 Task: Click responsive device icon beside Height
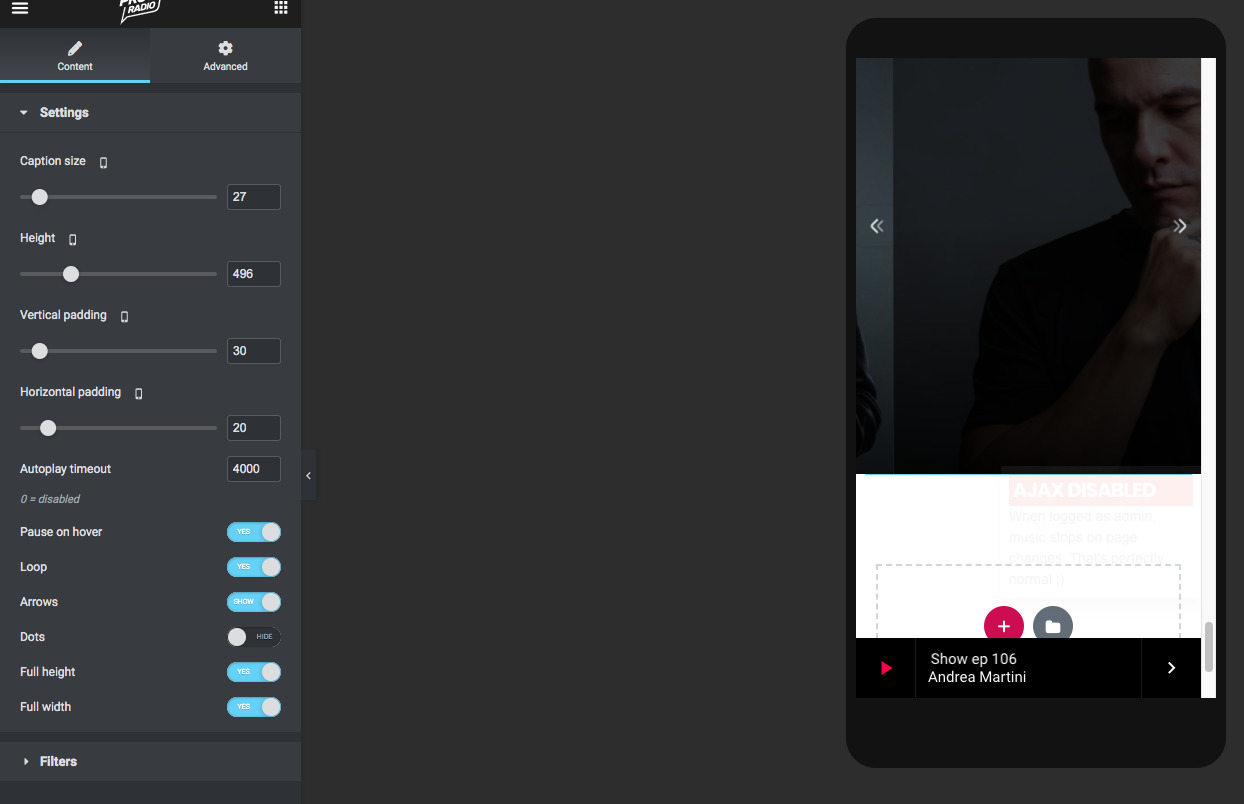coord(72,239)
